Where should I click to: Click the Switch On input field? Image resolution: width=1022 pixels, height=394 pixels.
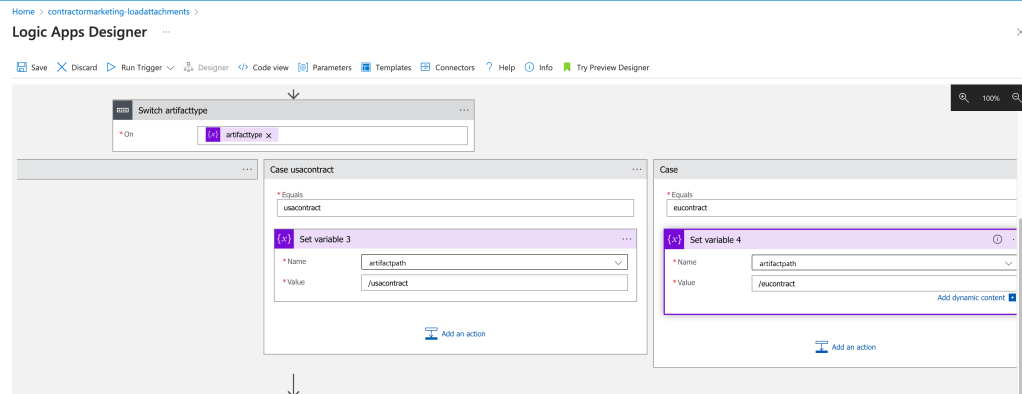(x=332, y=135)
